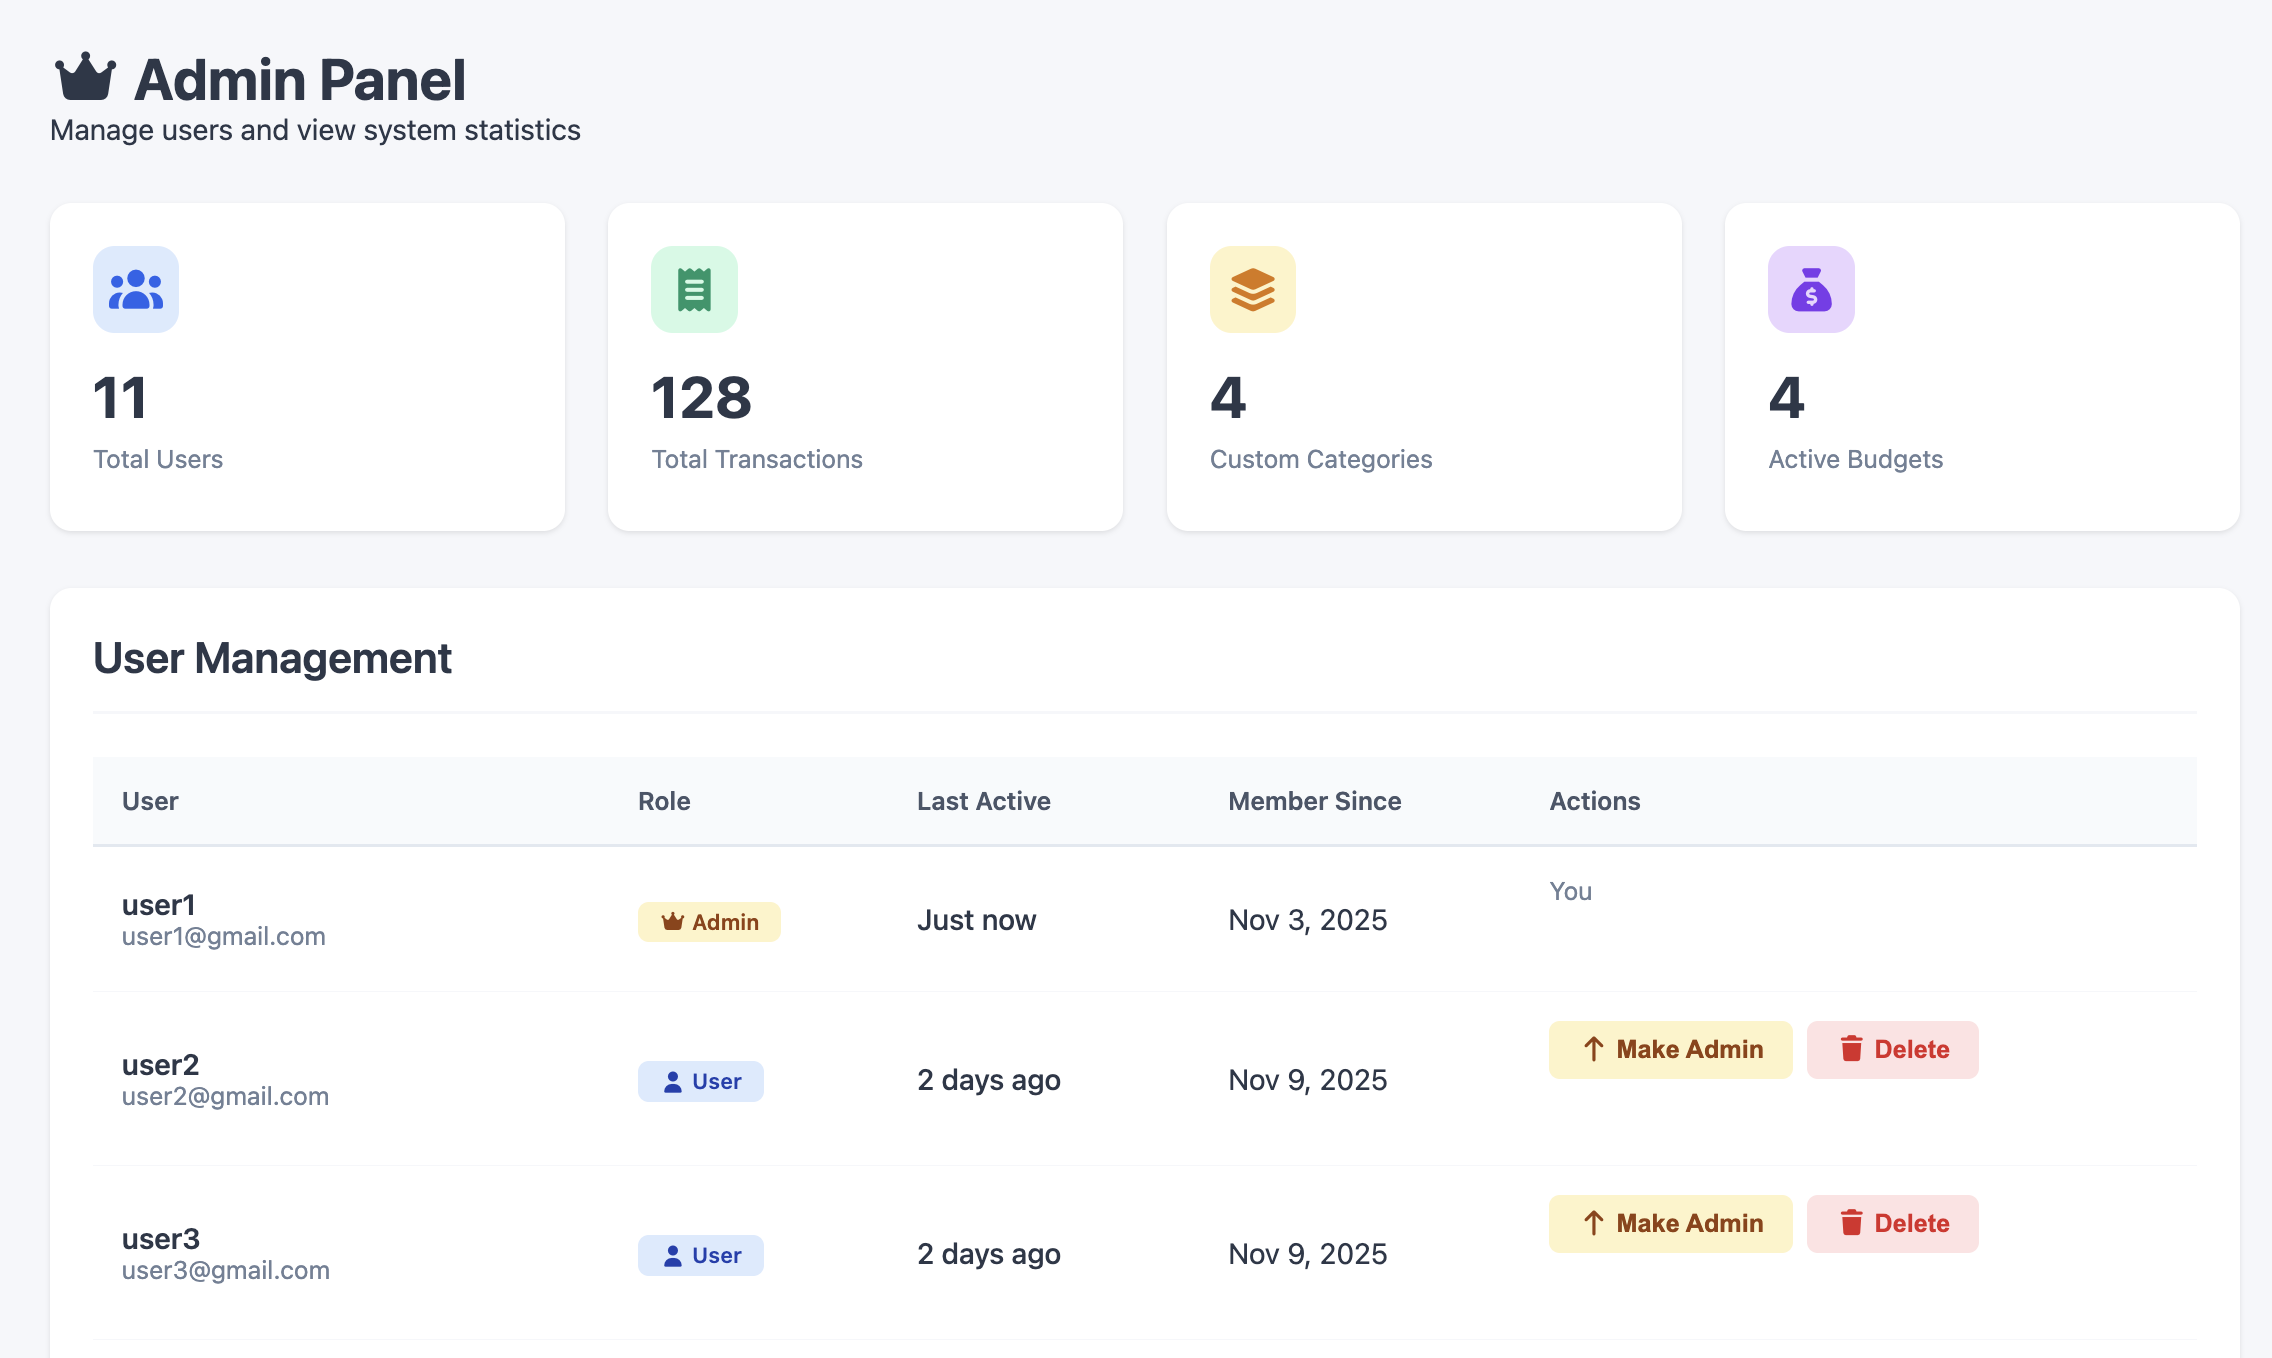Click the 'You' label in user1's Actions column
The width and height of the screenshot is (2272, 1358).
point(1571,891)
